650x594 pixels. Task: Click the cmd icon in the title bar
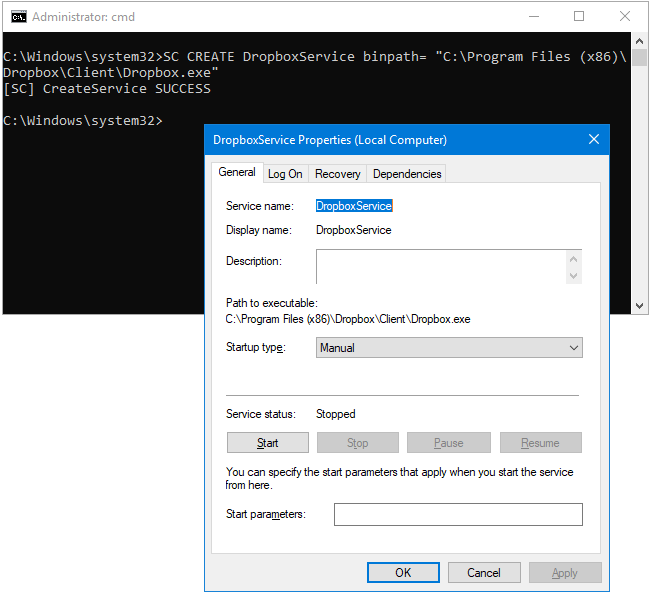[19, 17]
